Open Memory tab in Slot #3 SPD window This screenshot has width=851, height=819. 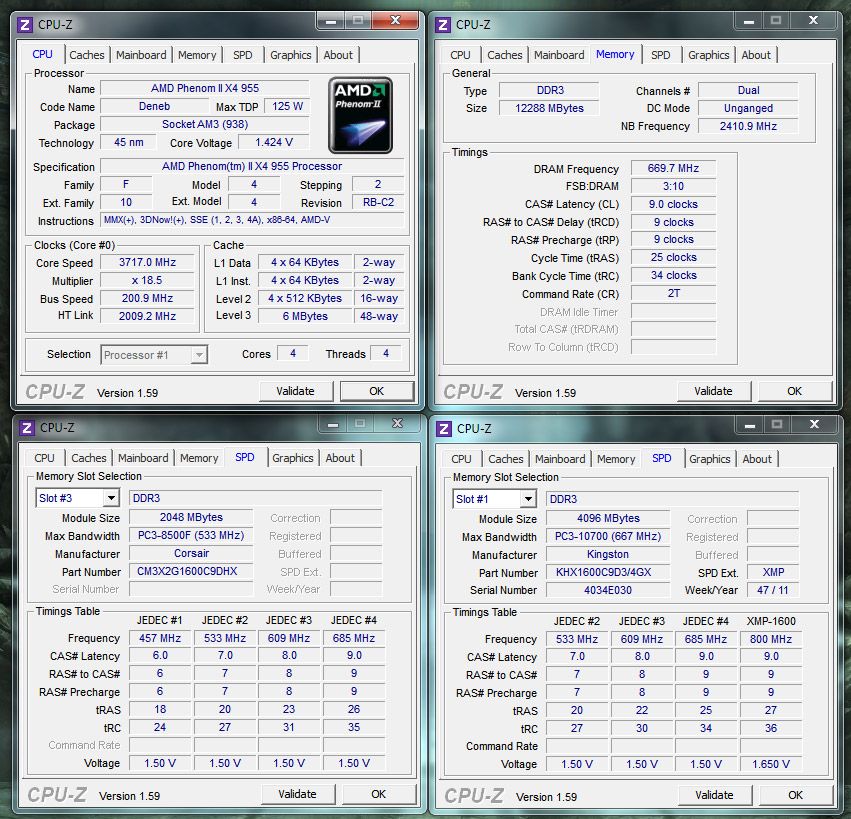click(199, 458)
